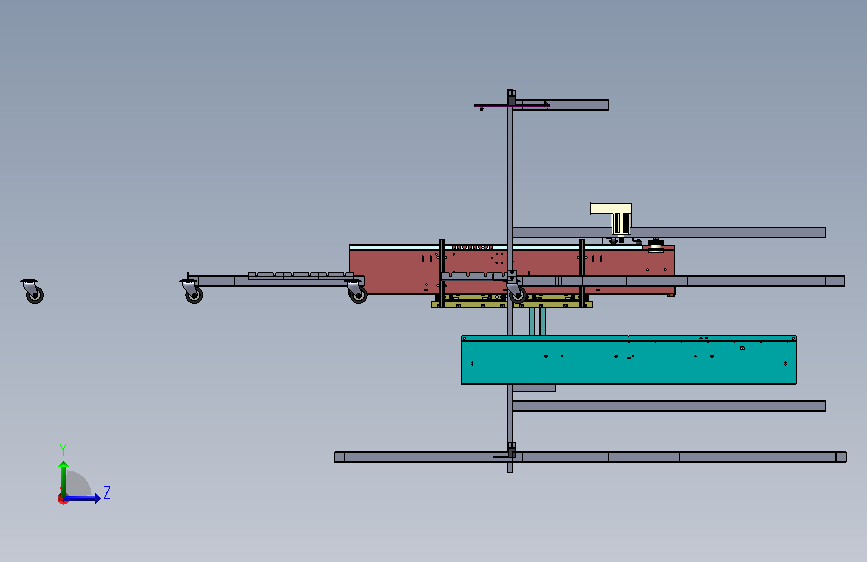Select the teal vertical connector above the teal panel
This screenshot has height=562, width=867.
point(537,321)
